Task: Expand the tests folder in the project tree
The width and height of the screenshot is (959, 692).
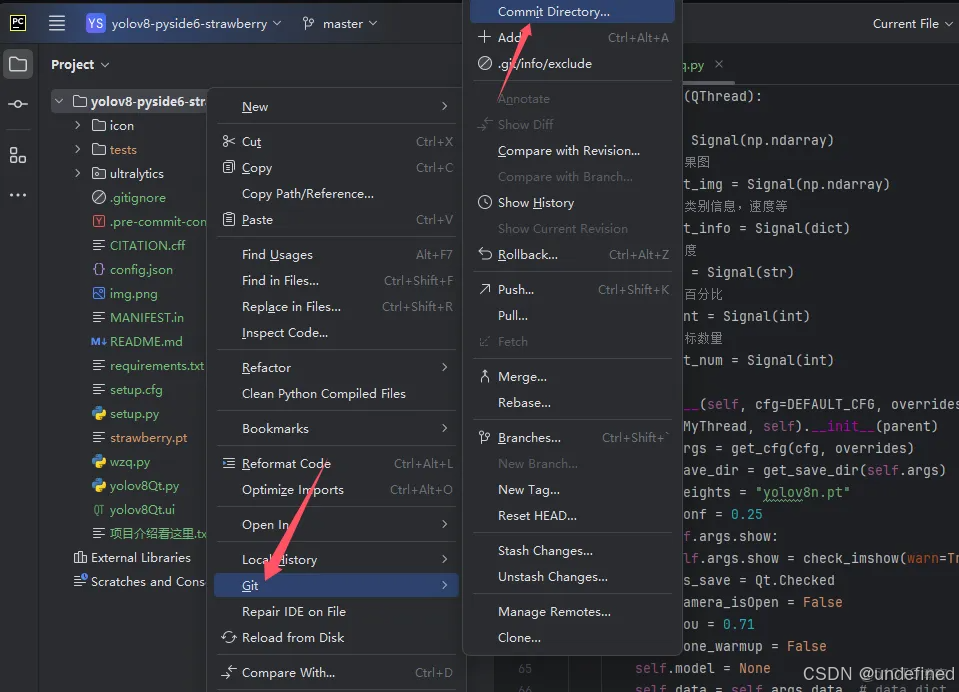Action: click(78, 149)
